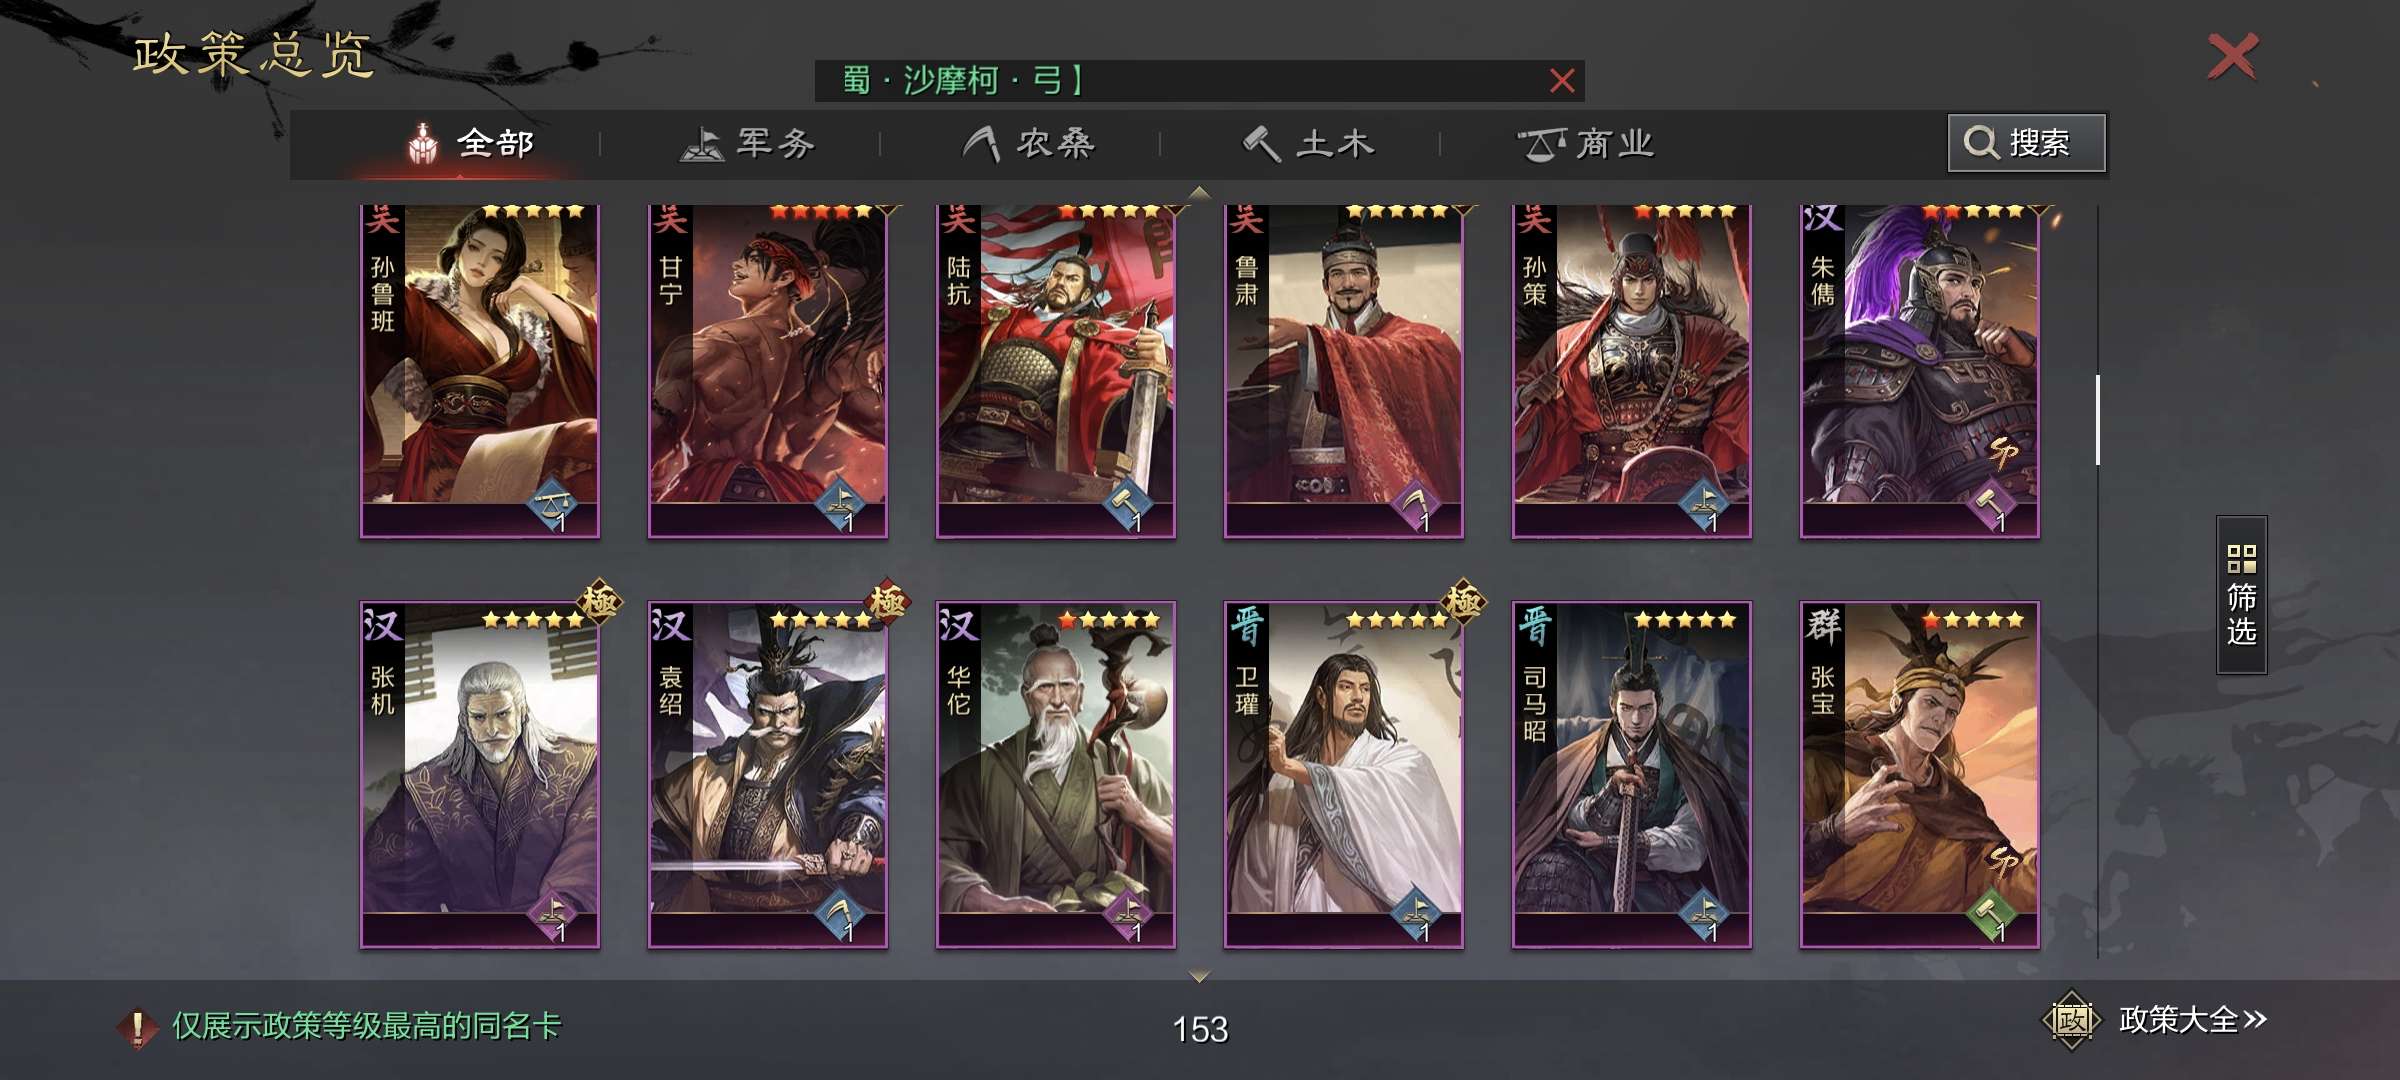Click the vertical scrollbar thumb
The width and height of the screenshot is (2400, 1080).
(2097, 420)
